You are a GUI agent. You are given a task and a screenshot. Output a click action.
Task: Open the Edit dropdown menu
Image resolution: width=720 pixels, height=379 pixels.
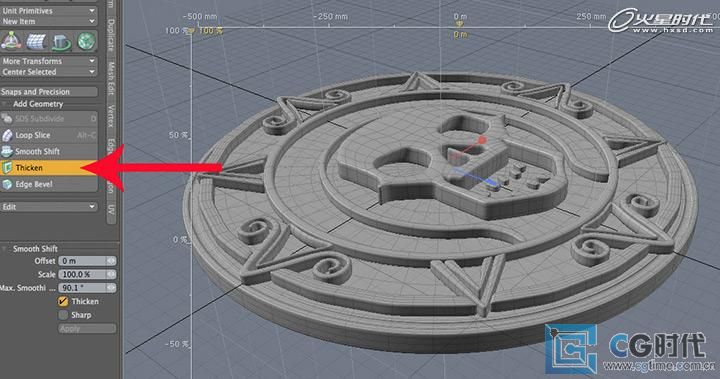pyautogui.click(x=49, y=207)
